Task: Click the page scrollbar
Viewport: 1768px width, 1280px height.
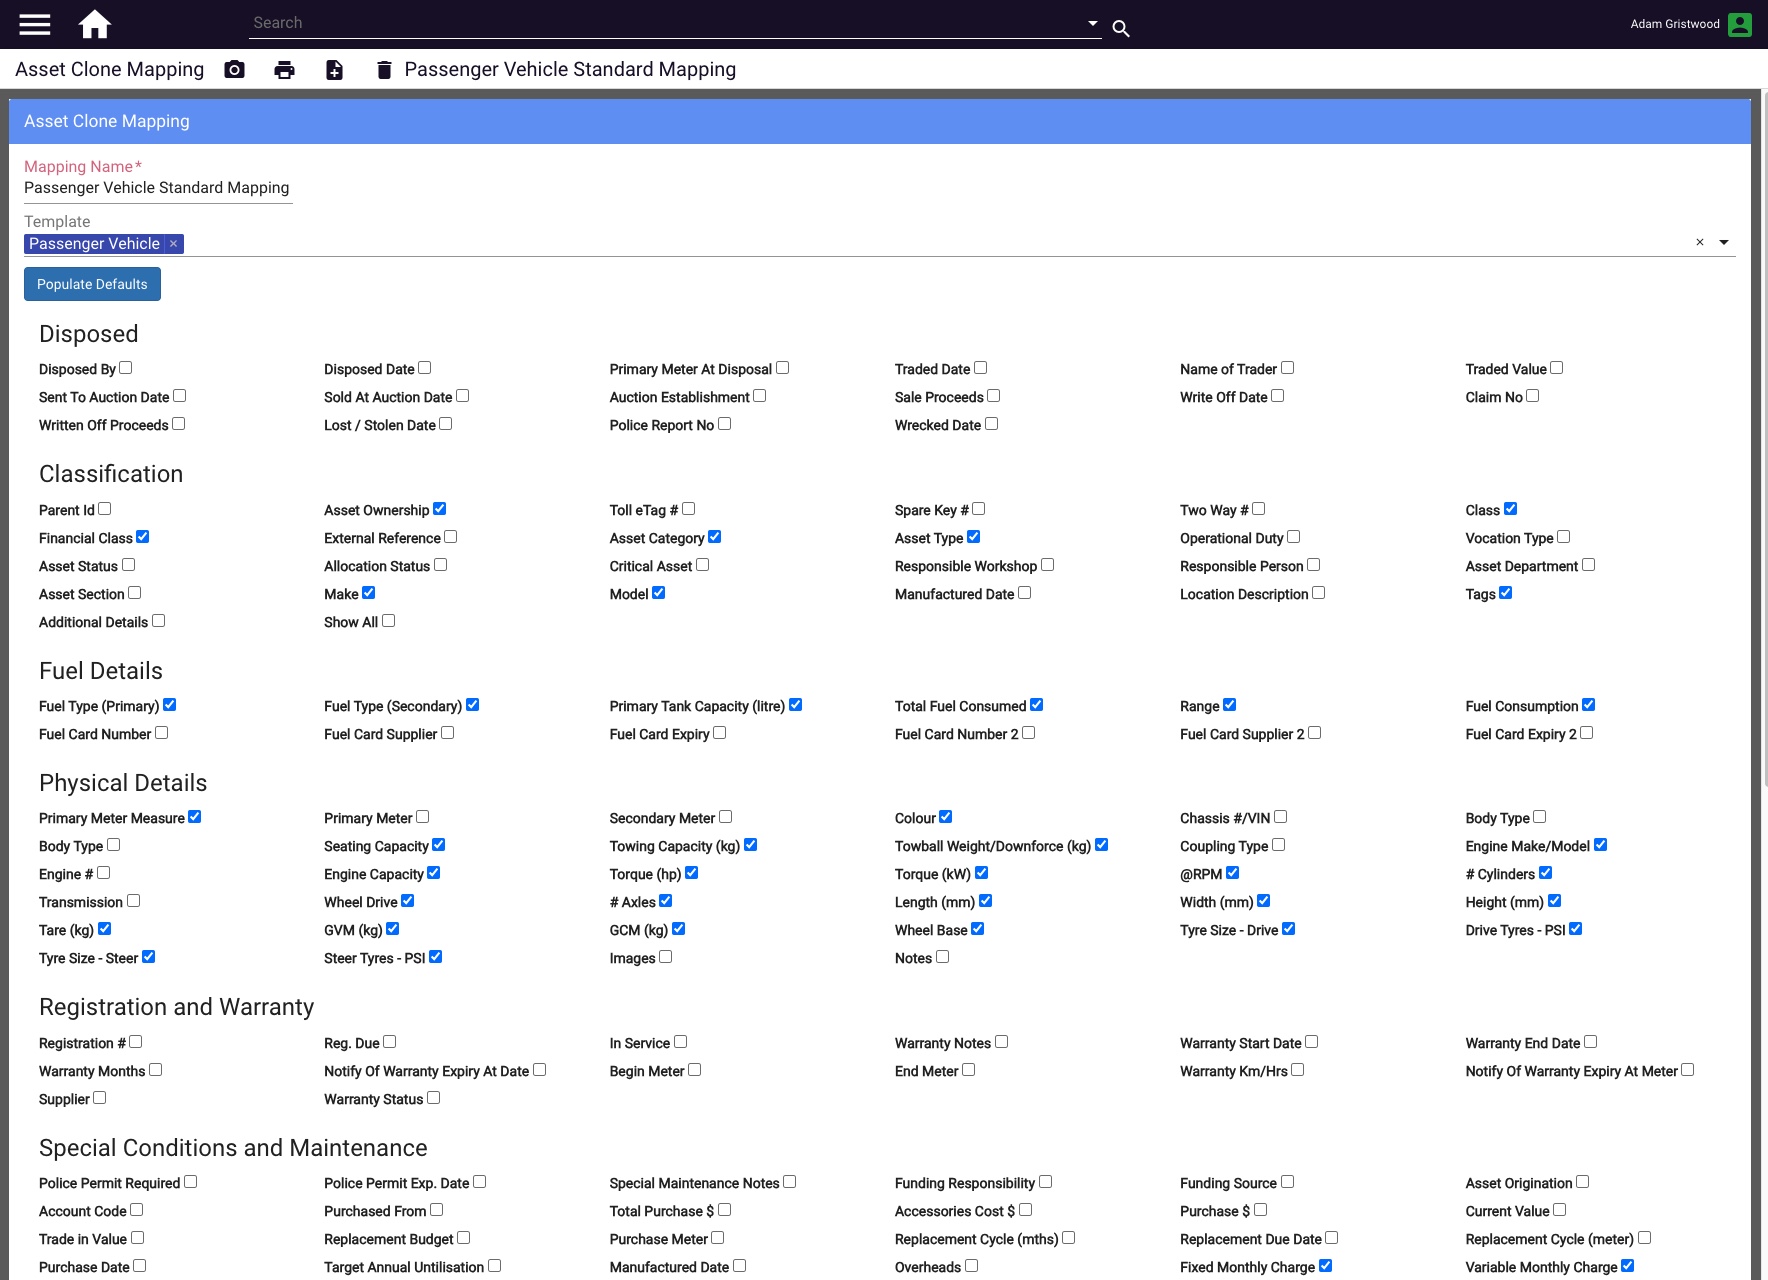Action: coord(1764,440)
